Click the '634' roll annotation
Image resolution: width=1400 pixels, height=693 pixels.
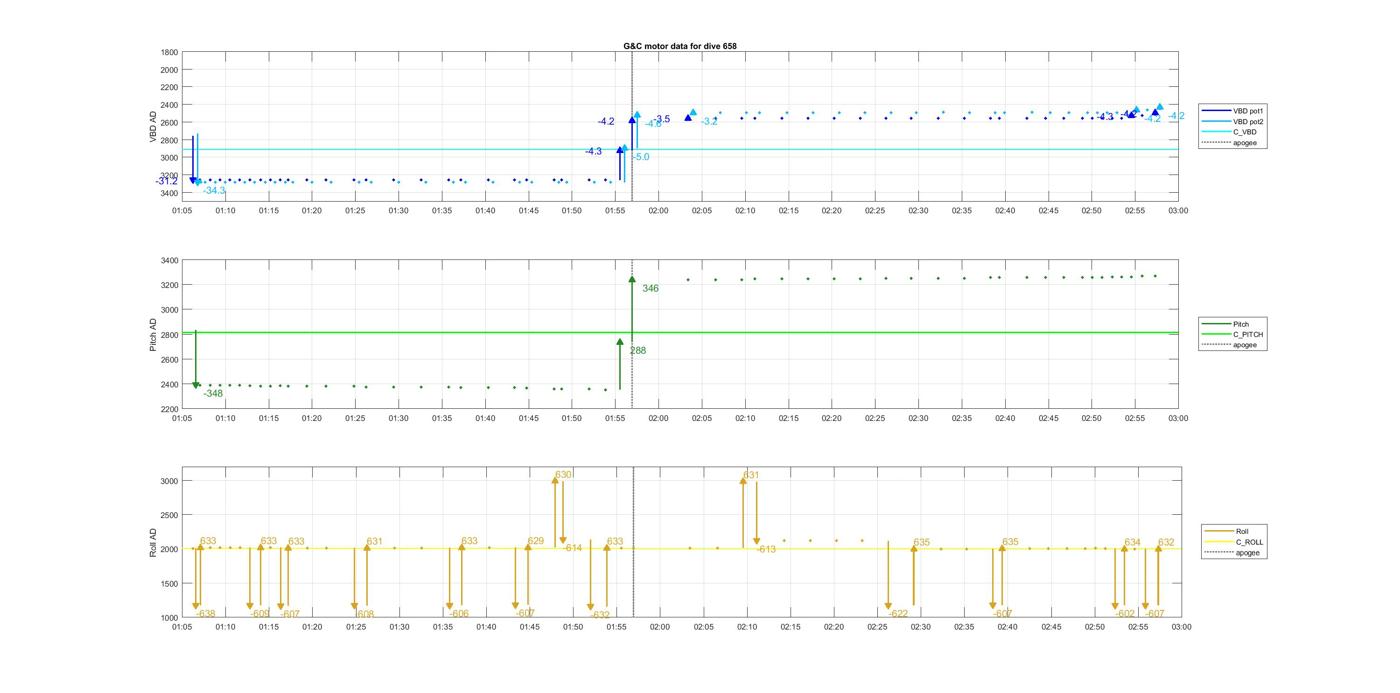click(x=1132, y=542)
